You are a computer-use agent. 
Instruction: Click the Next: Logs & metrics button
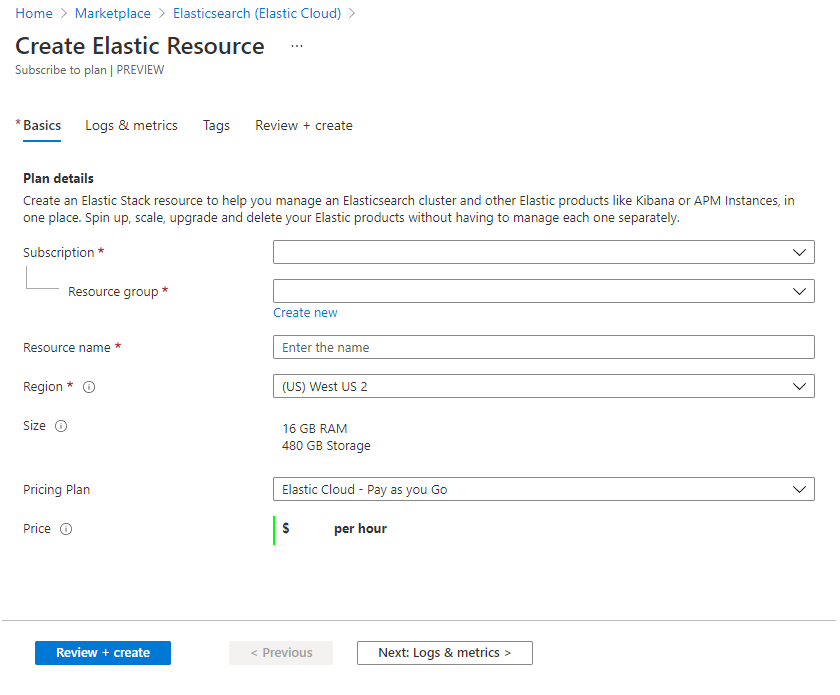click(444, 653)
